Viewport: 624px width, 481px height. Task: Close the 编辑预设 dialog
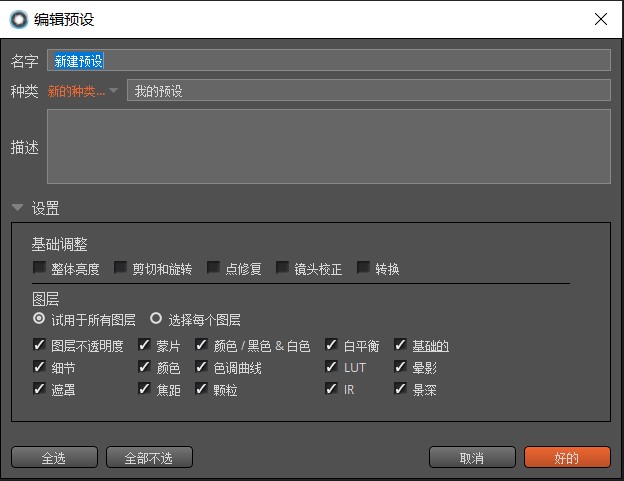601,19
